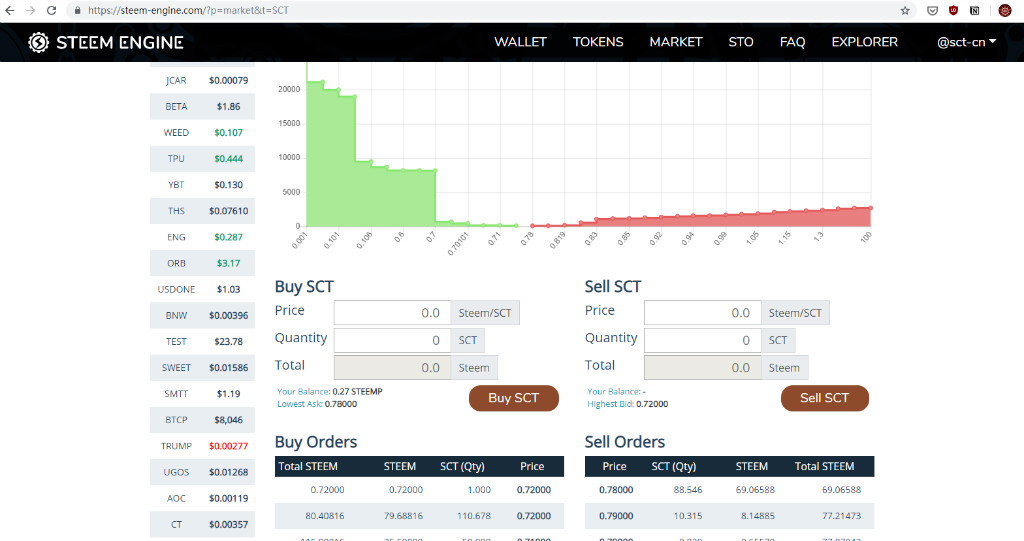Image resolution: width=1024 pixels, height=541 pixels.
Task: Open the browser profile avatar
Action: (x=1004, y=10)
